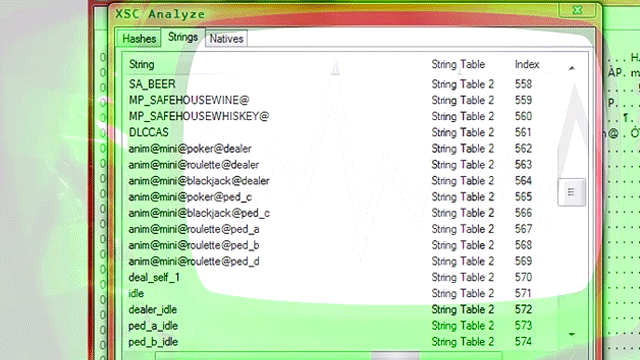This screenshot has height=360, width=640.
Task: Open the Natives tab
Action: pyautogui.click(x=226, y=39)
